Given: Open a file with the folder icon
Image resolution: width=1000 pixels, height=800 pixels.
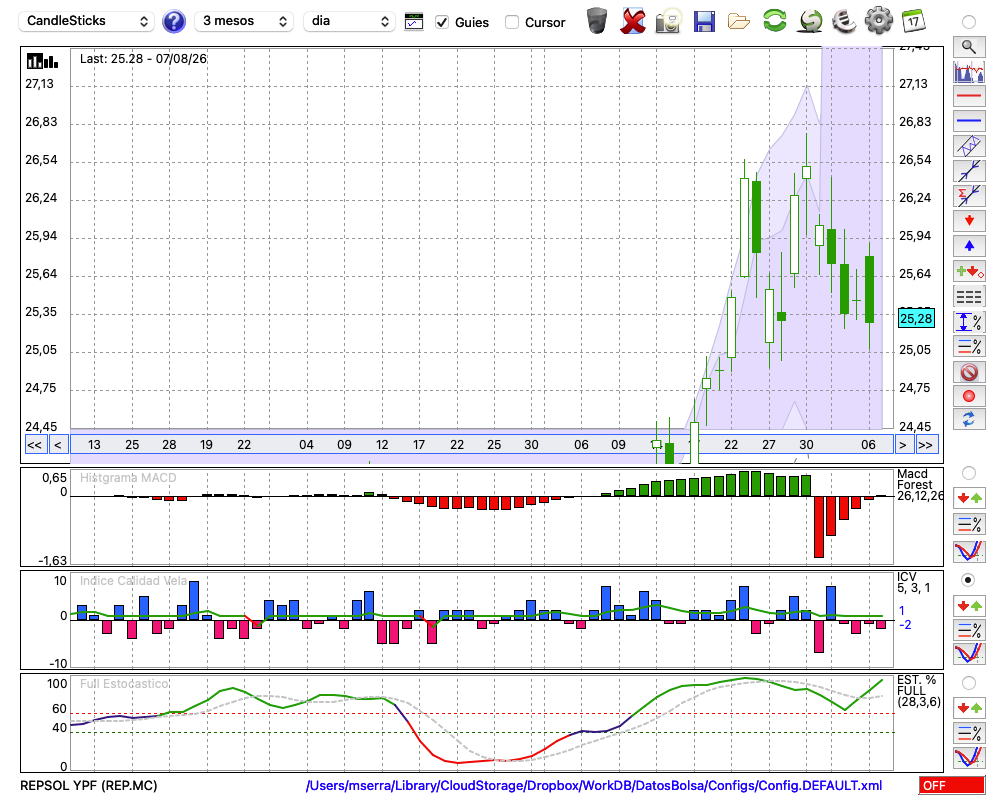Looking at the screenshot, I should [x=739, y=22].
